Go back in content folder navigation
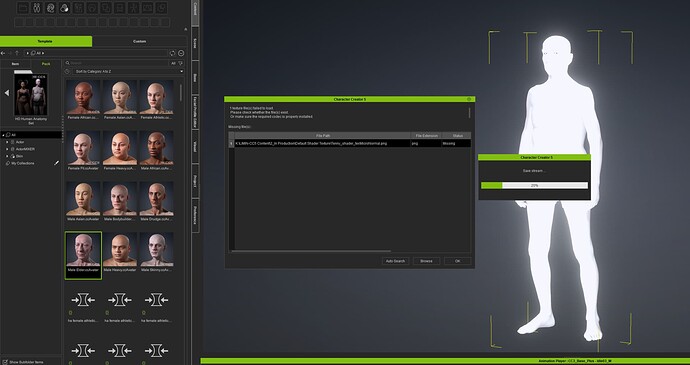The width and height of the screenshot is (690, 365). 3,53
